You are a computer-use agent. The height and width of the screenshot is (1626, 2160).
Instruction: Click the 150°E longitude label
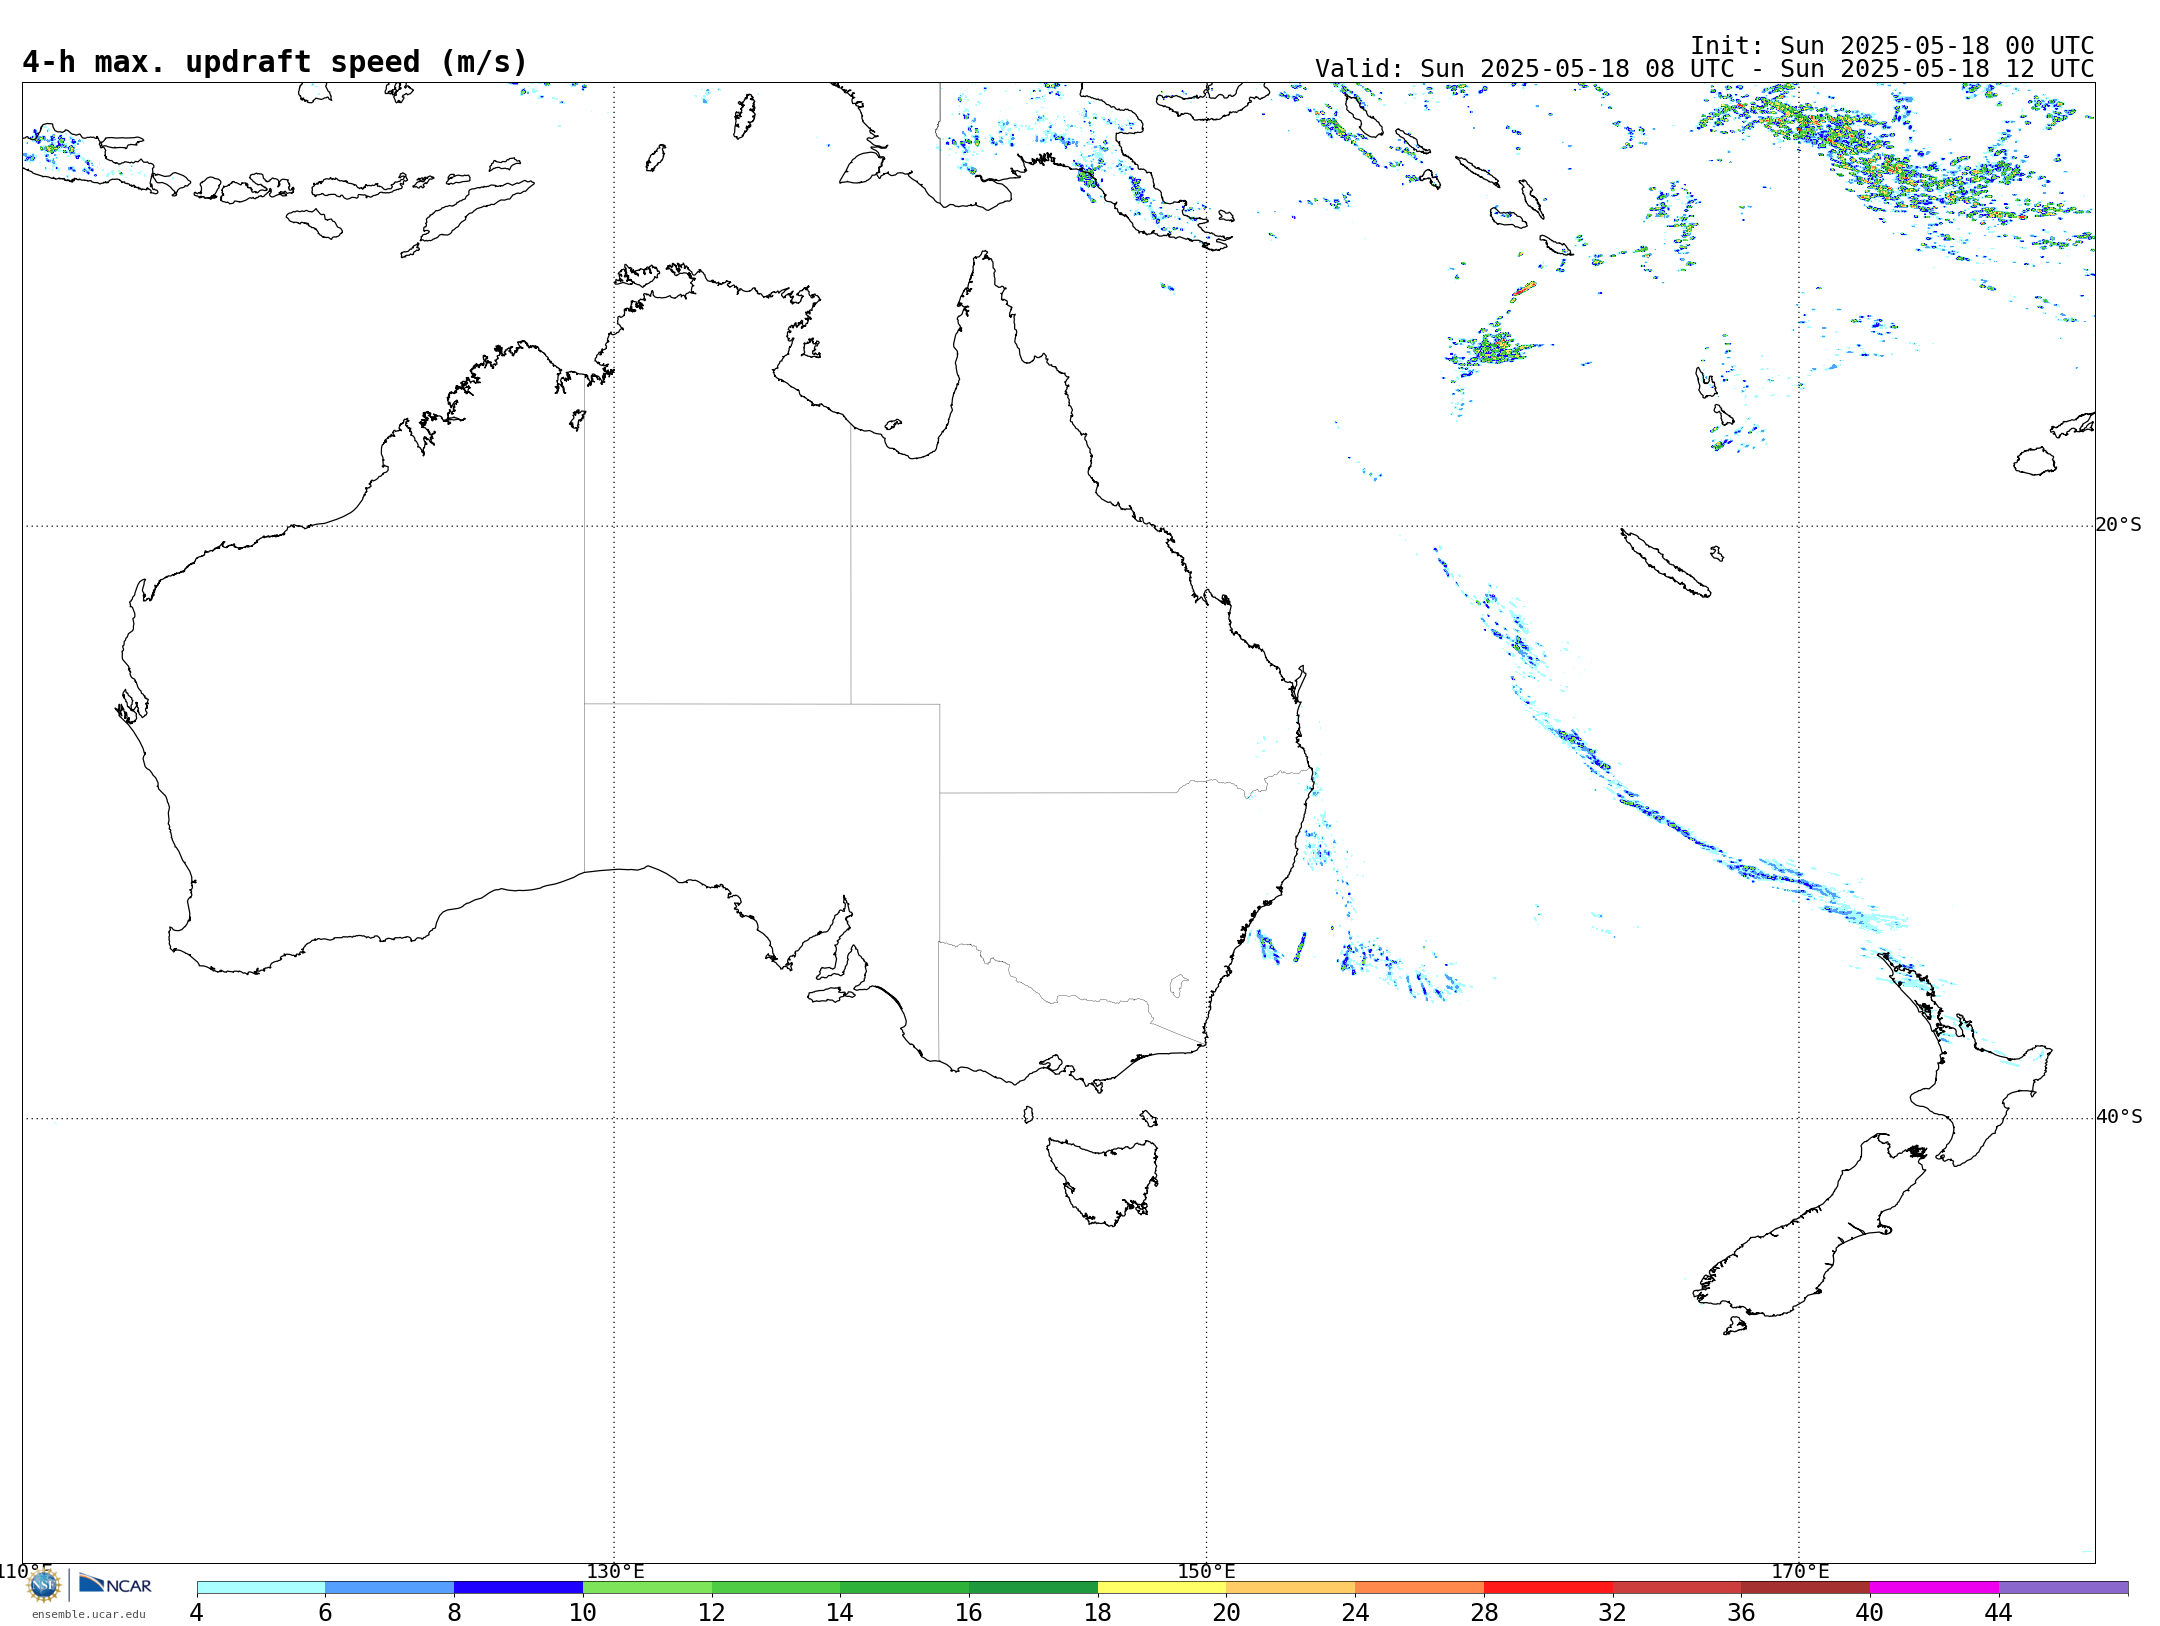click(x=1206, y=1572)
